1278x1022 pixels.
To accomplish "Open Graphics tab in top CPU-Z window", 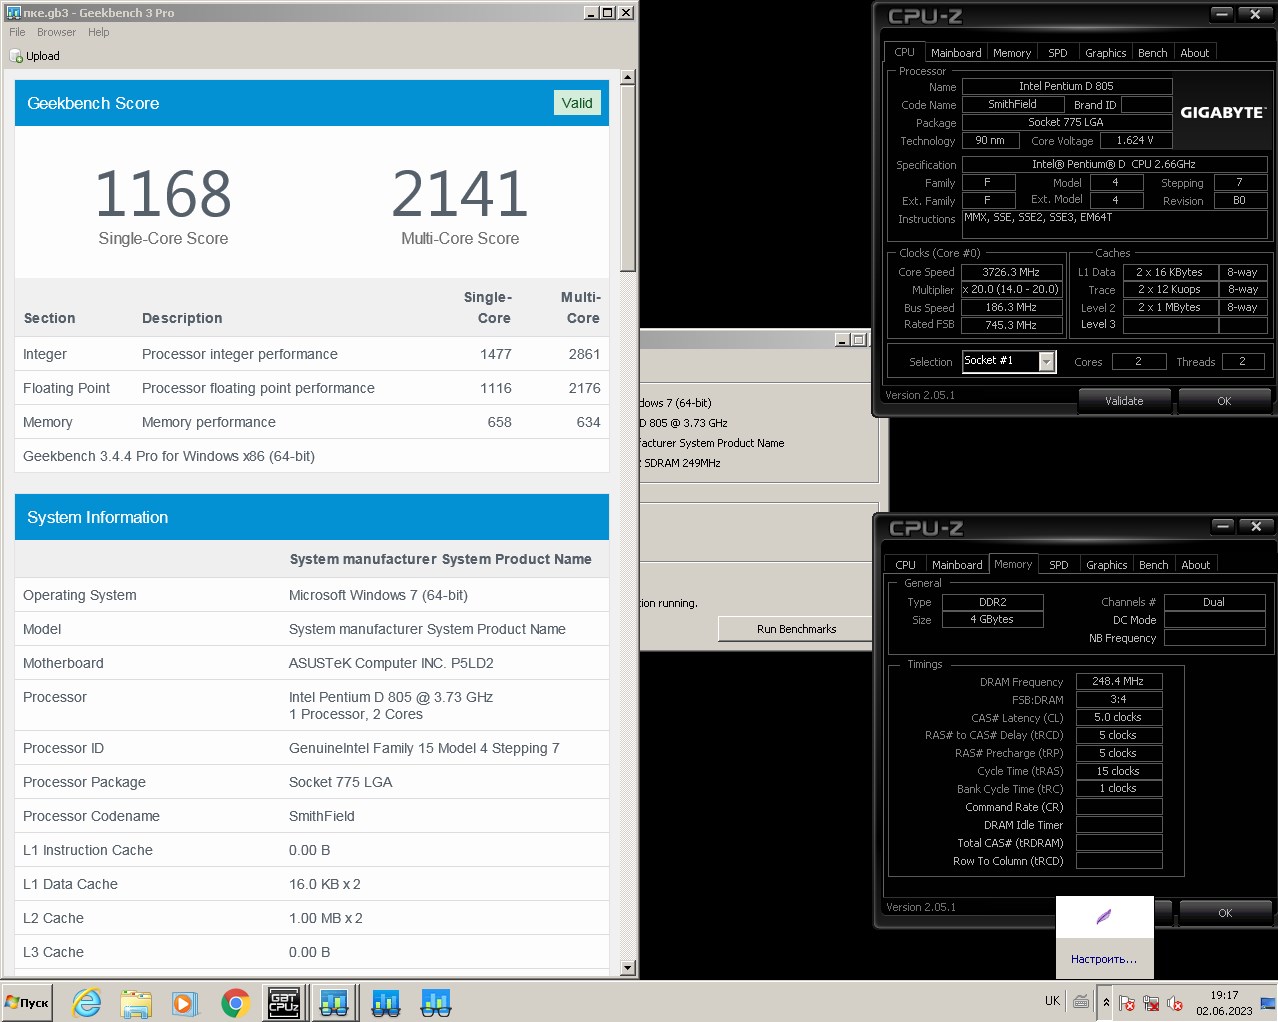I will 1106,53.
